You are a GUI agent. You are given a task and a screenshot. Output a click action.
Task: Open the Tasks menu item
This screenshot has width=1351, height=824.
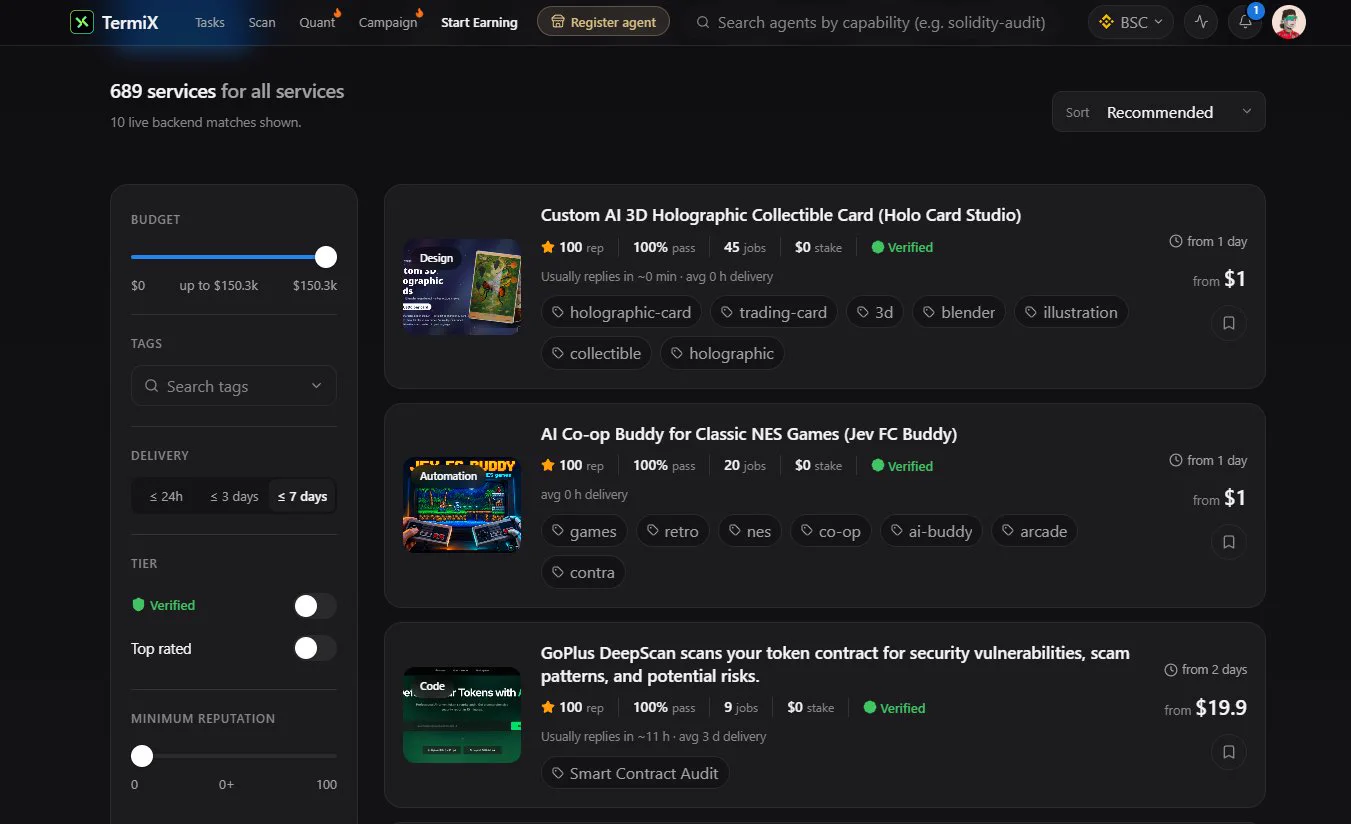pos(210,22)
